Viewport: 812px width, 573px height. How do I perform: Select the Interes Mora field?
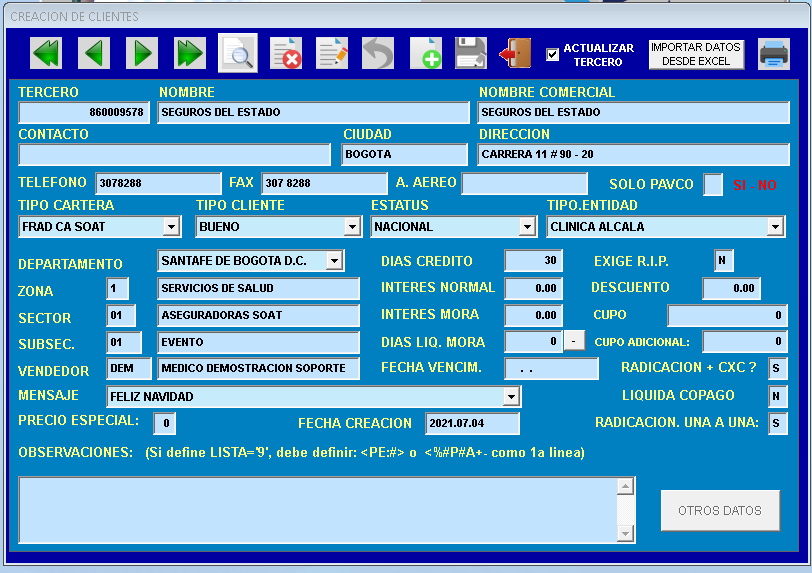coord(533,315)
